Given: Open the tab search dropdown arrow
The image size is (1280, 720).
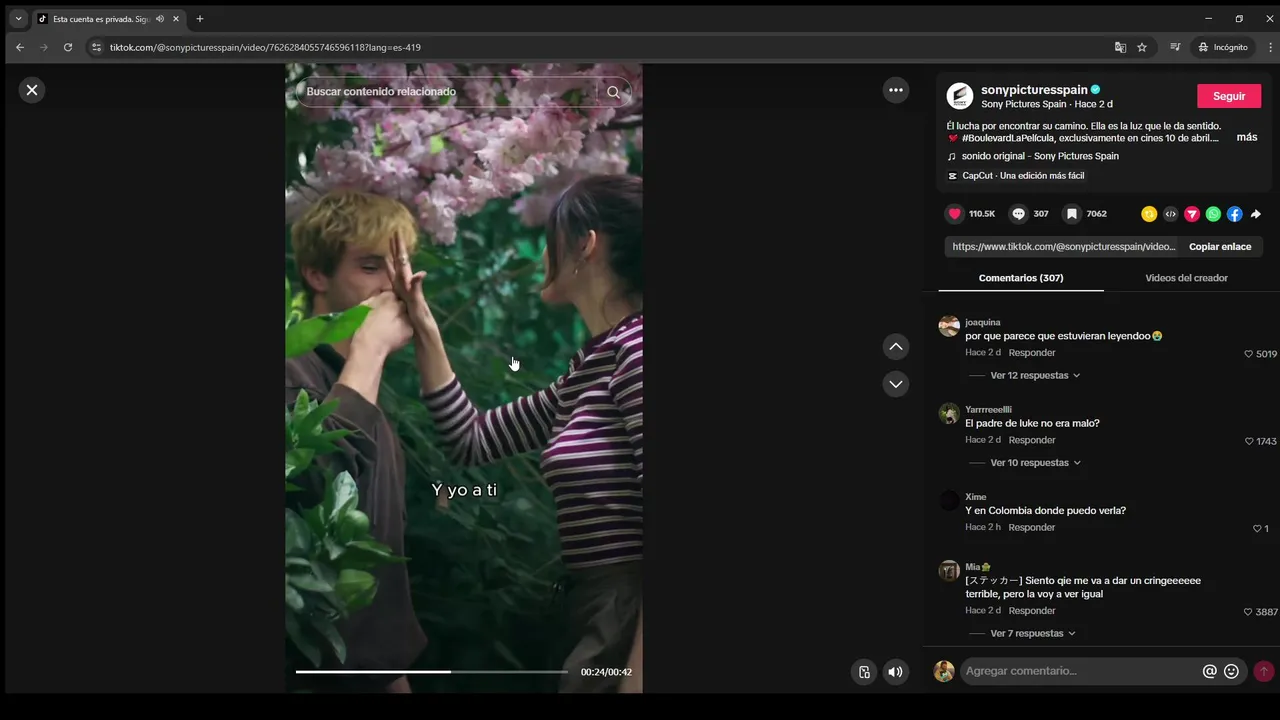Looking at the screenshot, I should [x=18, y=19].
